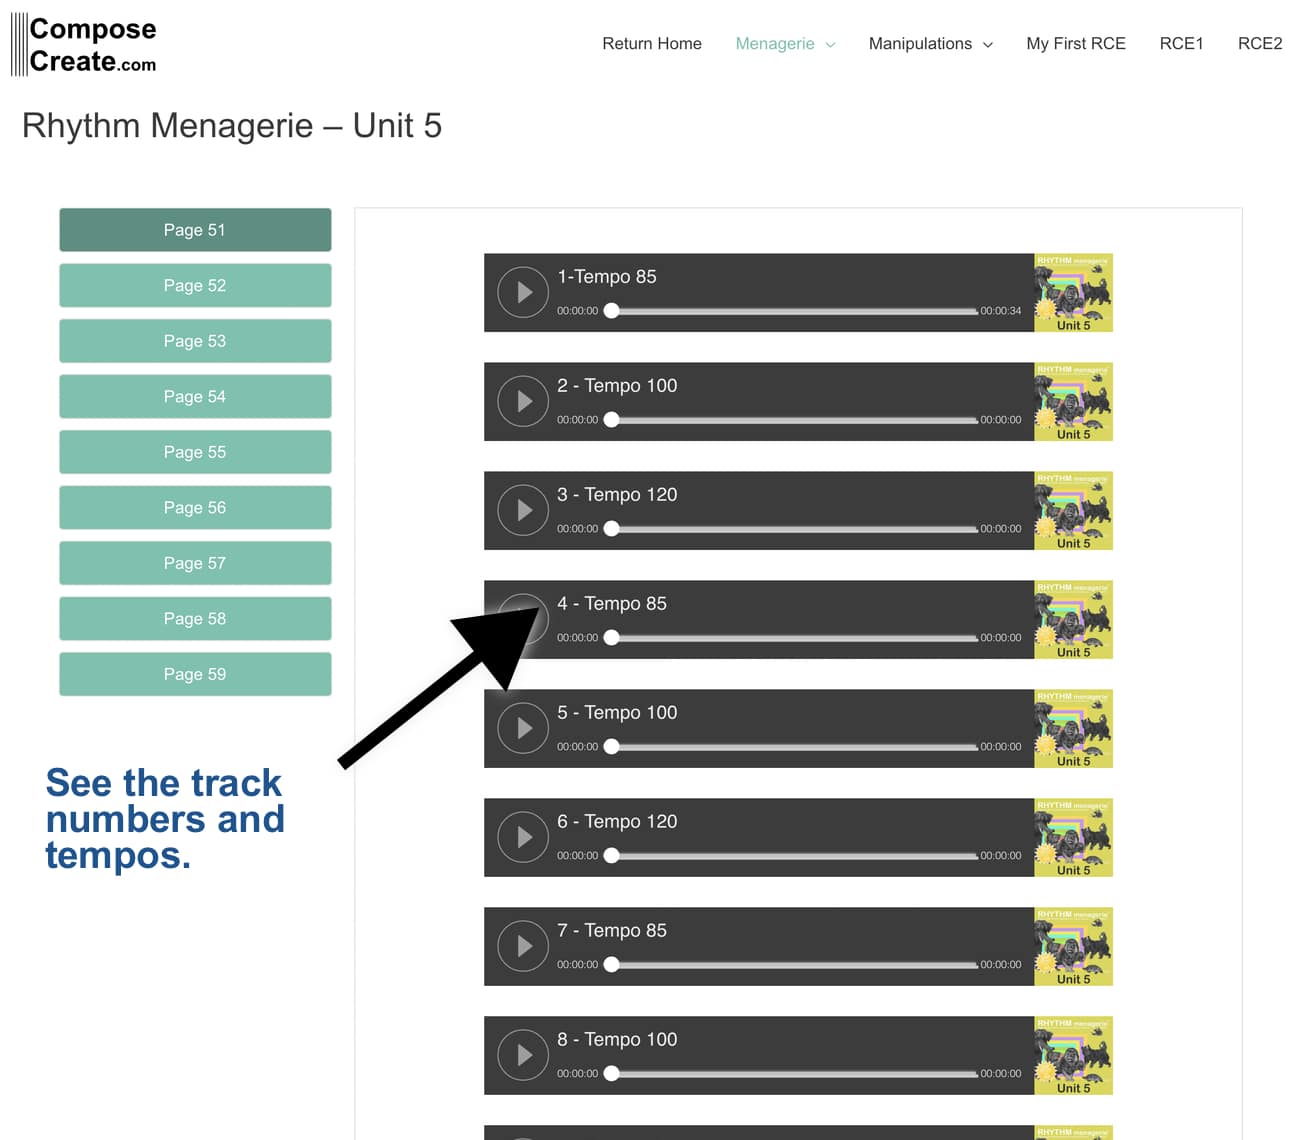Navigate to RCE1

1182,44
